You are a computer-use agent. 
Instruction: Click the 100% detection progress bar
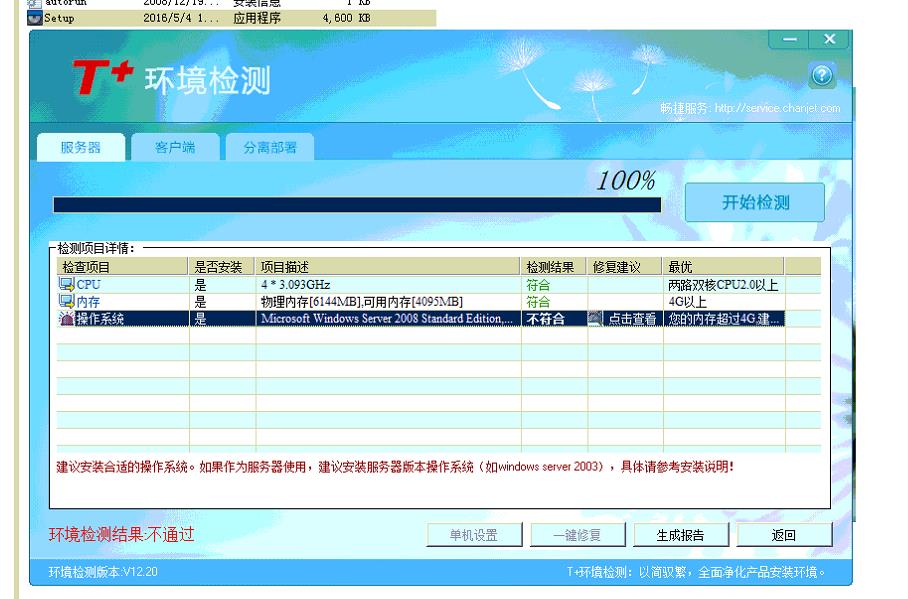click(357, 204)
